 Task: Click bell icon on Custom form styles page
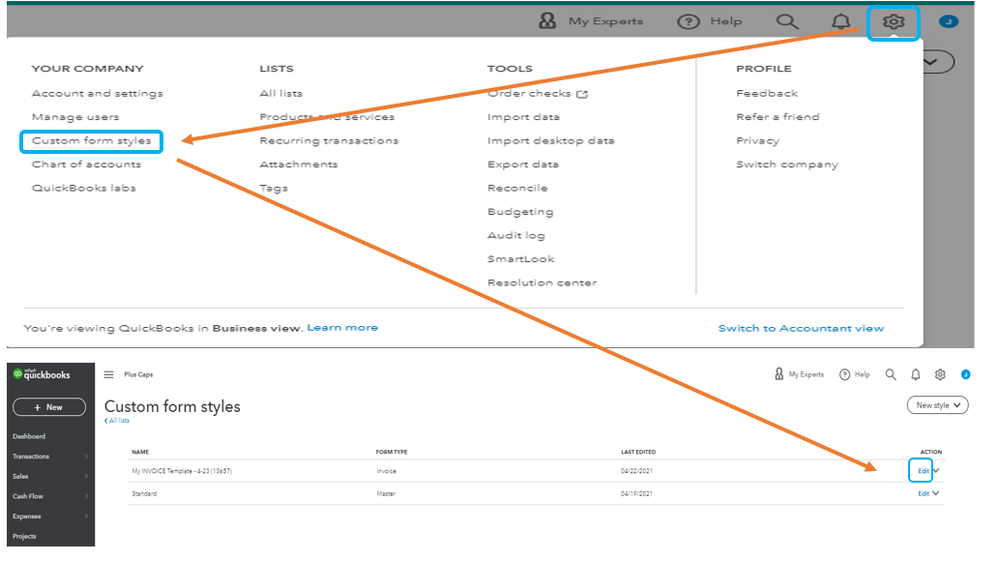[915, 375]
